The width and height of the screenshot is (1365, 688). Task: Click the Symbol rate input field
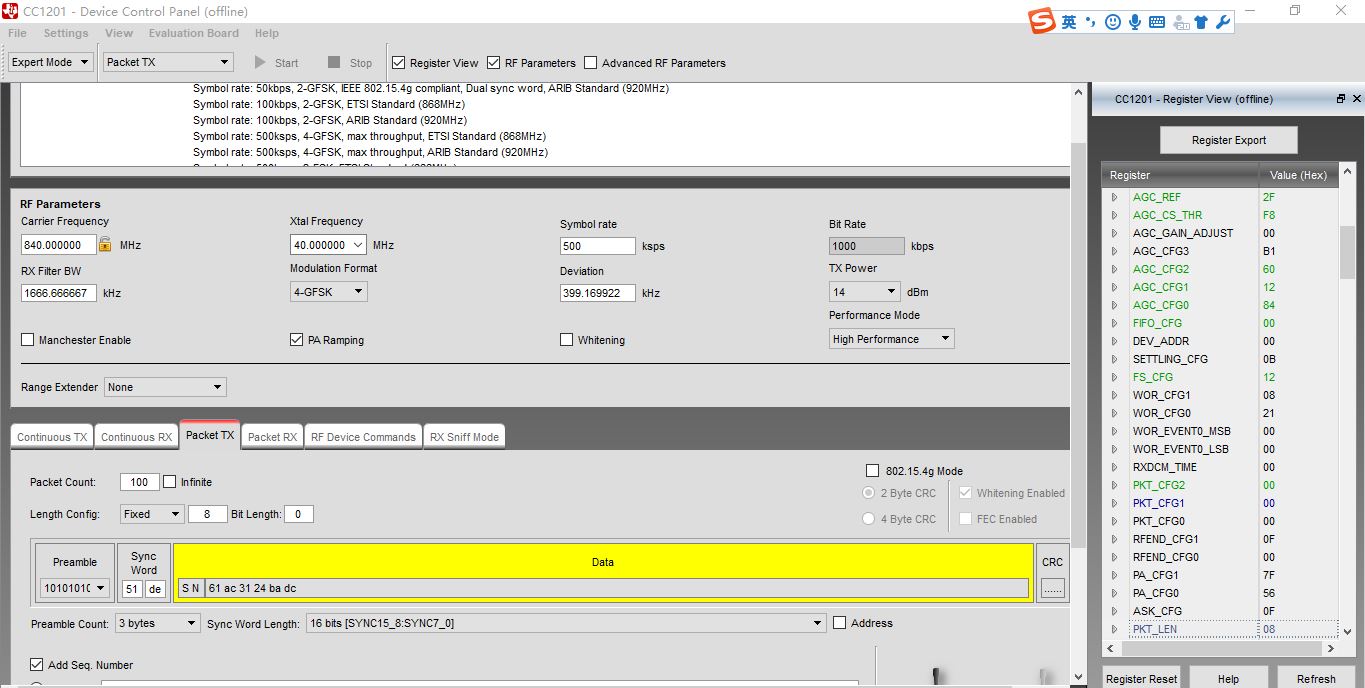coord(598,246)
